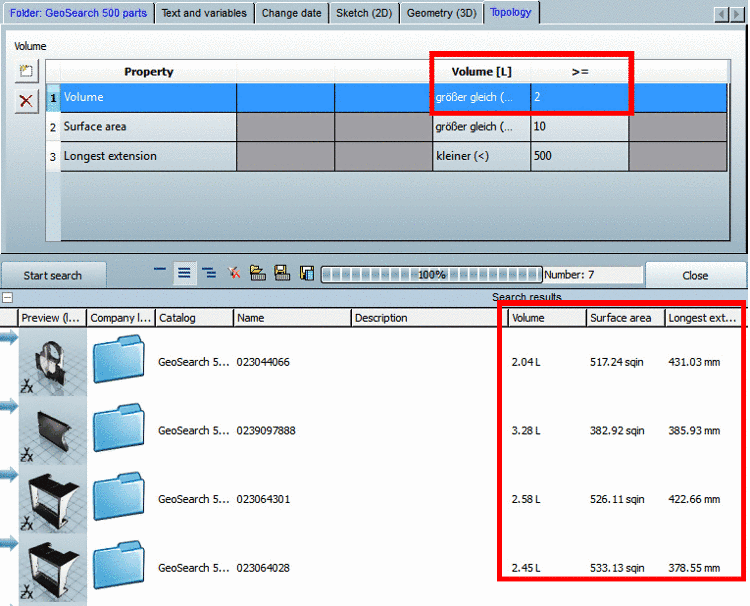Viewport: 750px width, 606px height.
Task: Switch to the Geometry (3D) tab
Action: coord(441,13)
